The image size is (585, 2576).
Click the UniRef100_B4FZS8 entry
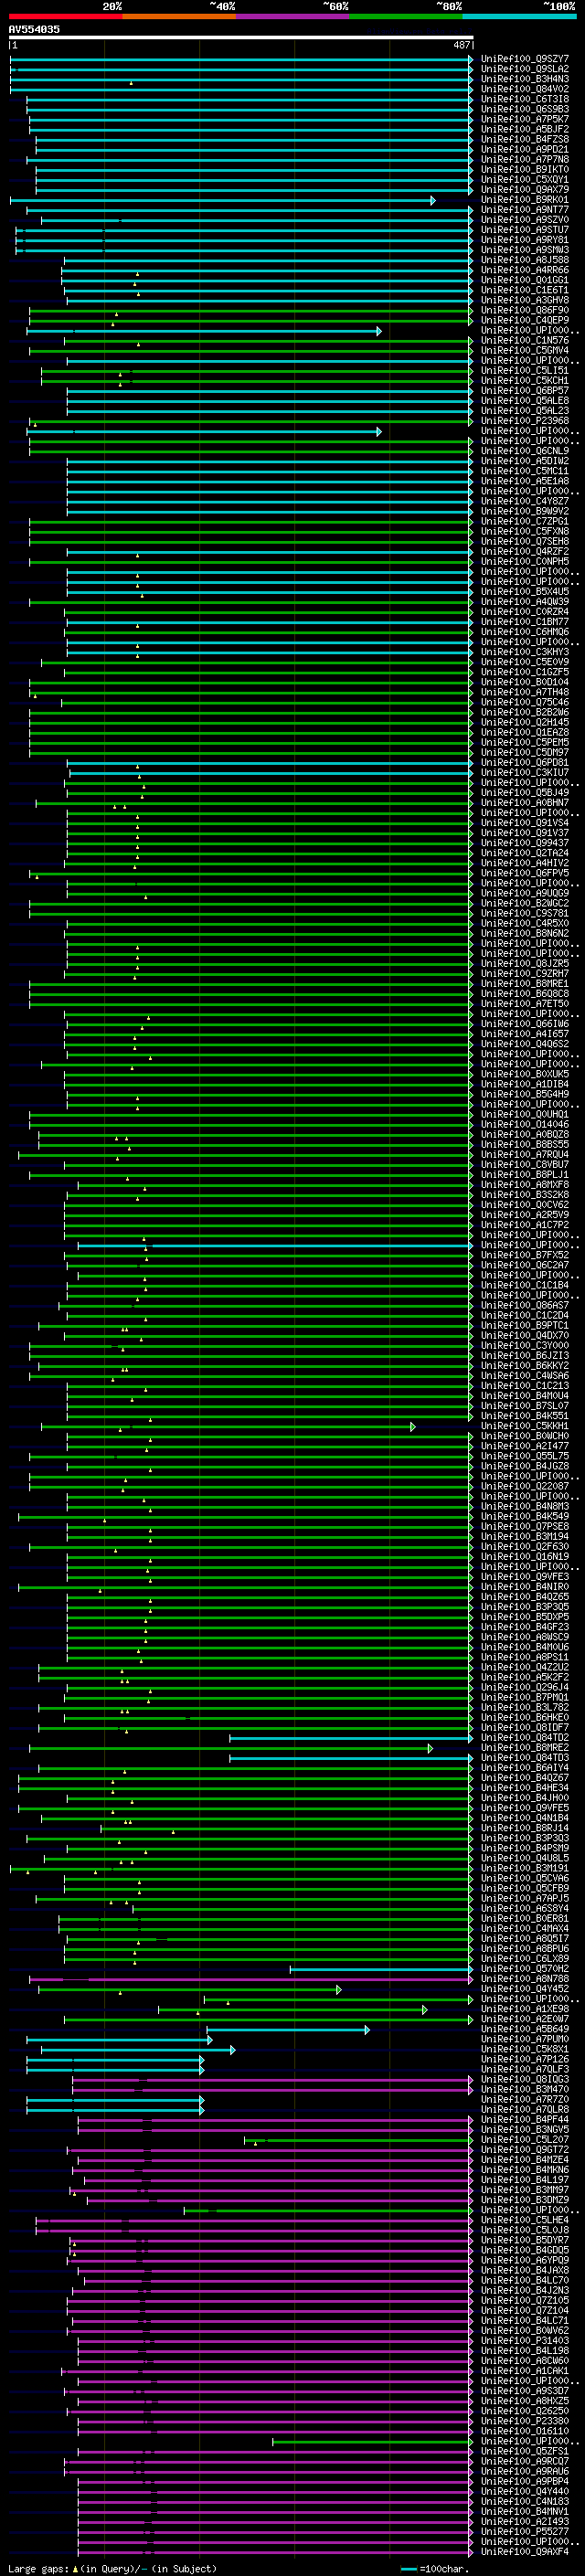coord(525,139)
